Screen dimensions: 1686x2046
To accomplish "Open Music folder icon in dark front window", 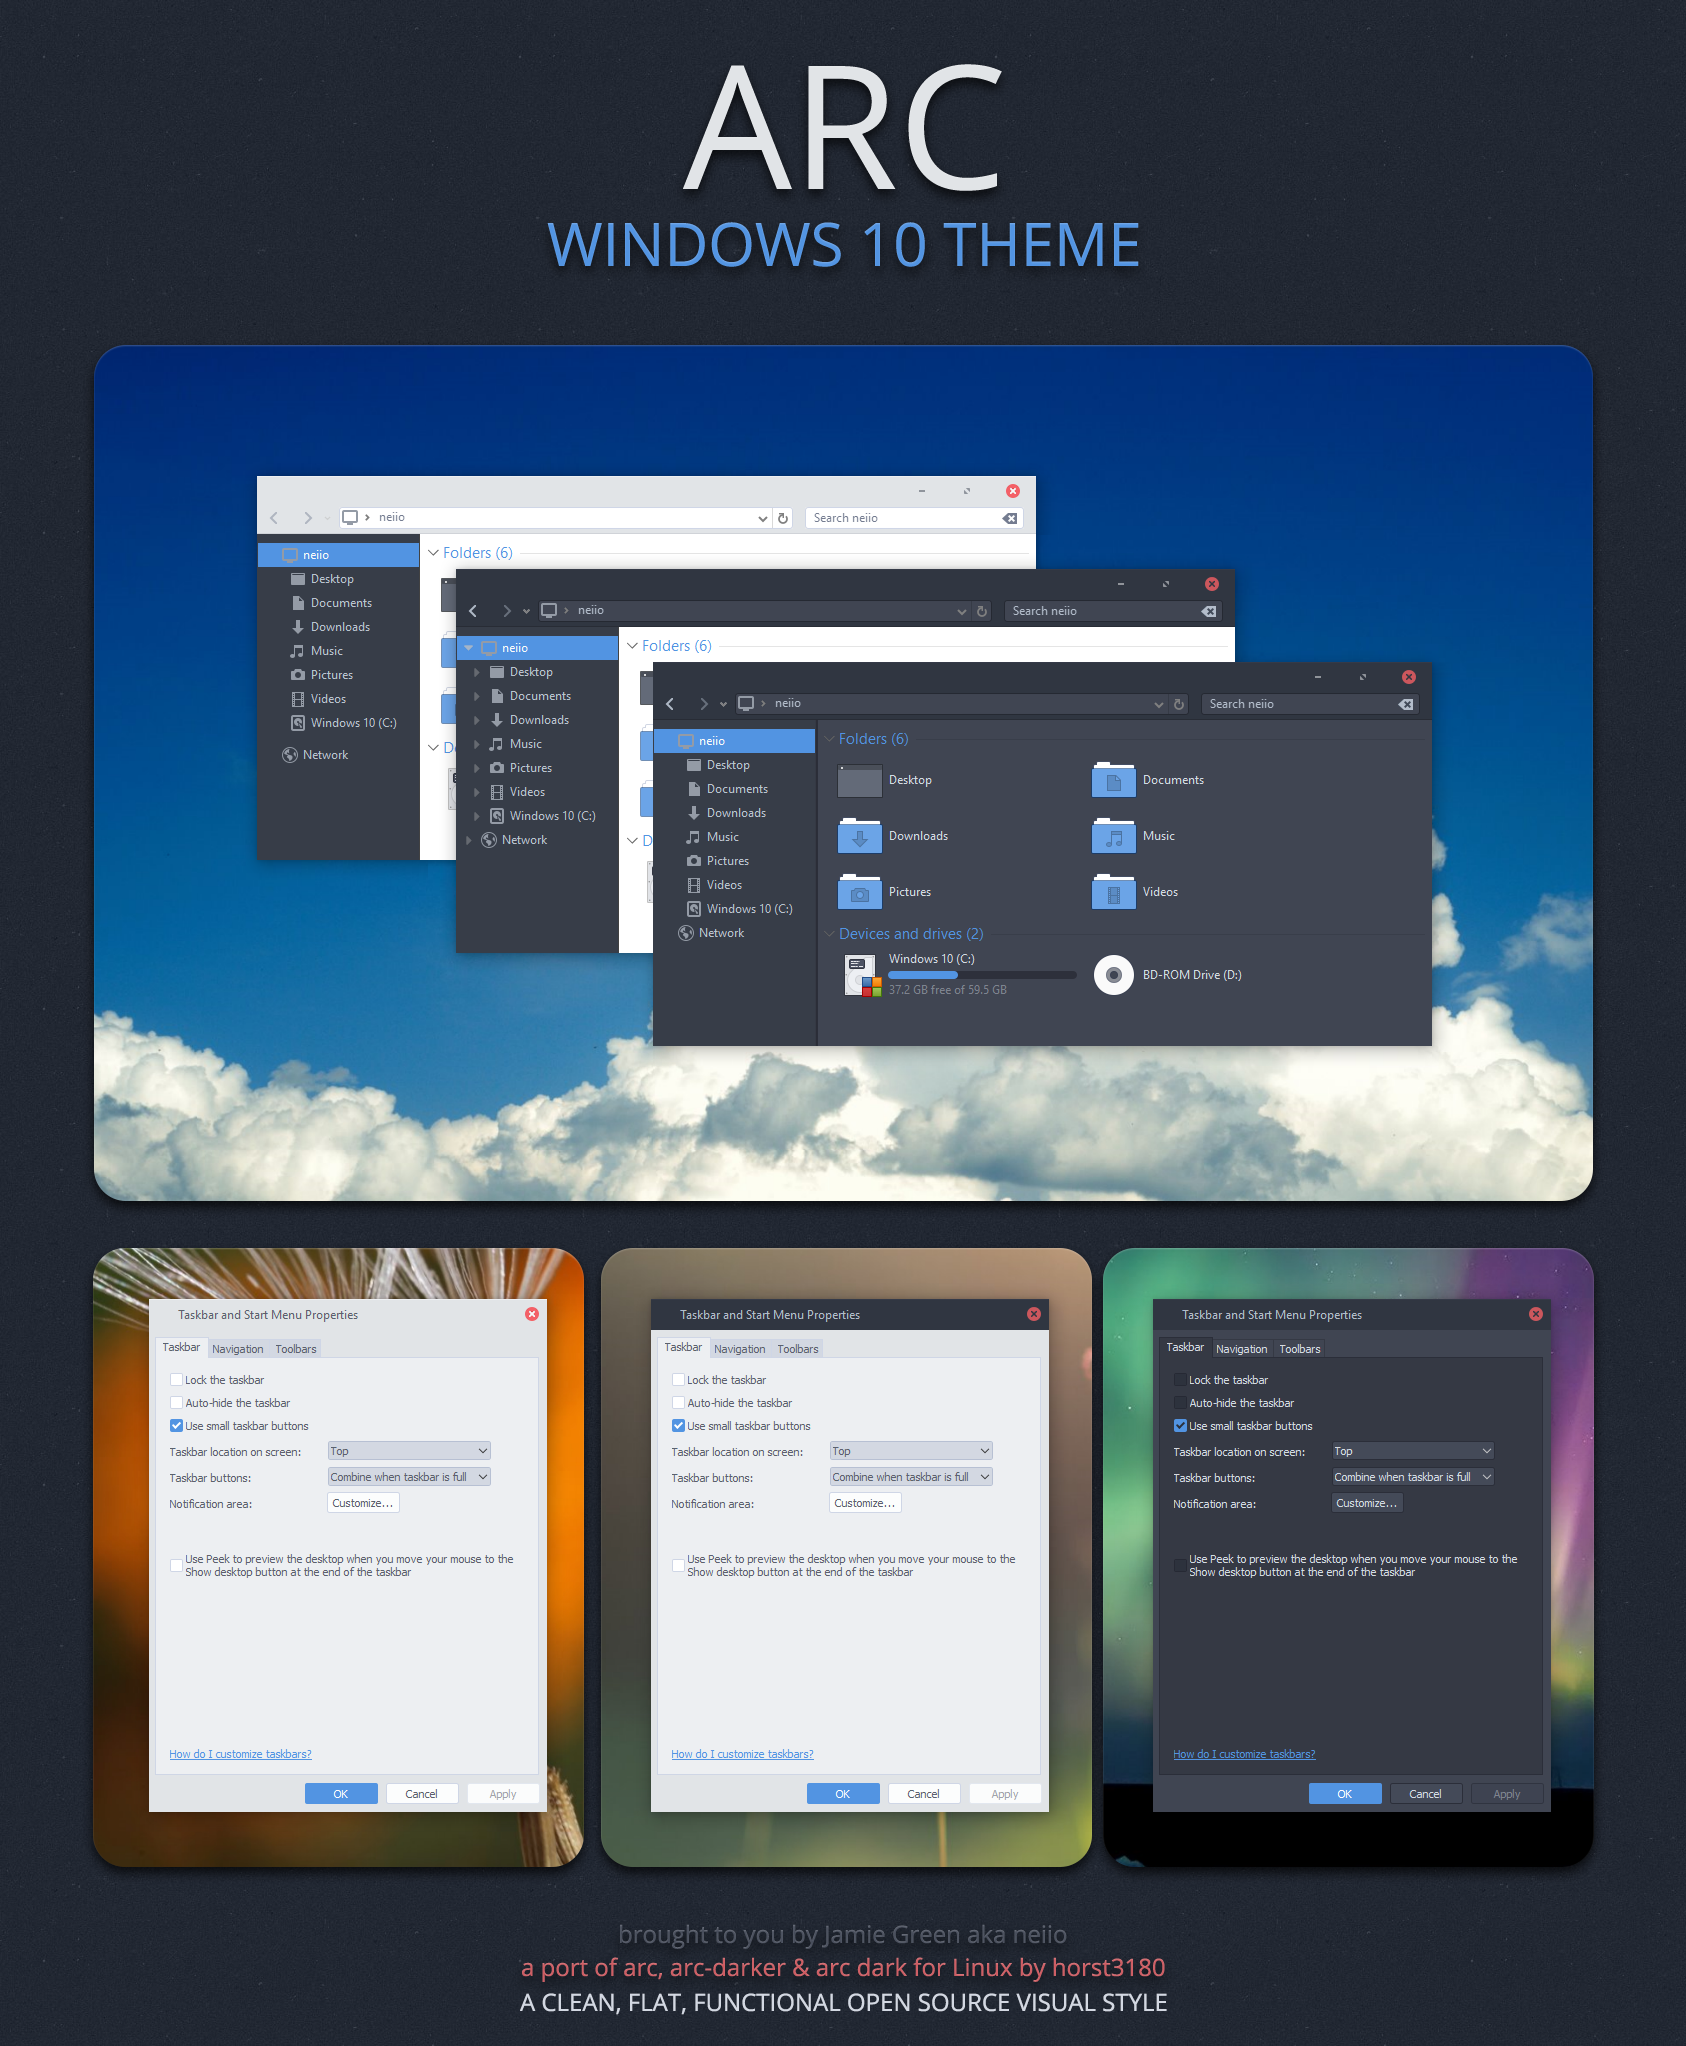I will click(1114, 836).
